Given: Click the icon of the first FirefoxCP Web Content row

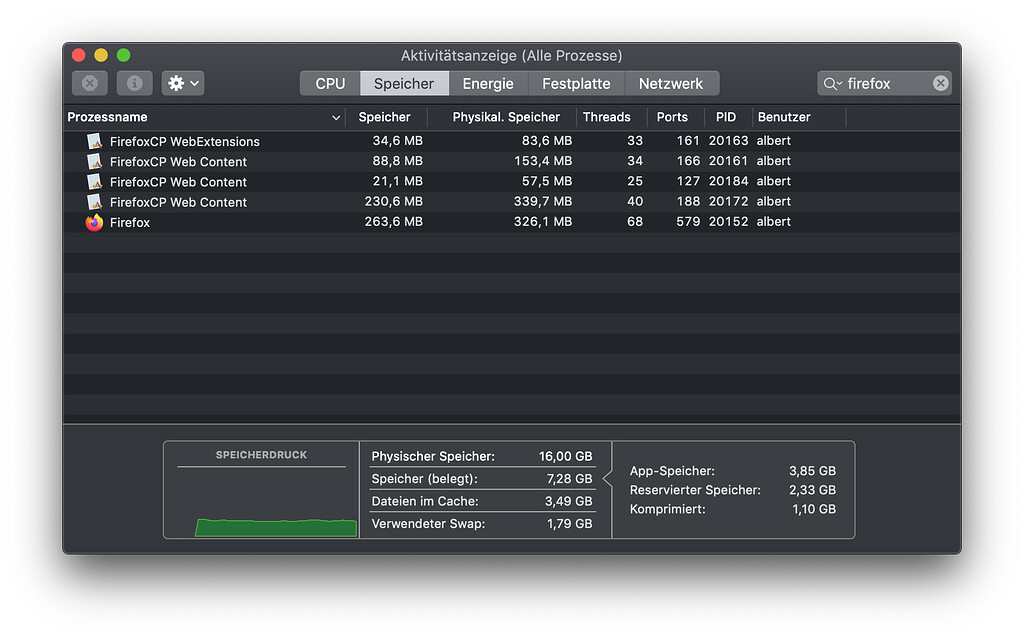Looking at the screenshot, I should point(93,161).
